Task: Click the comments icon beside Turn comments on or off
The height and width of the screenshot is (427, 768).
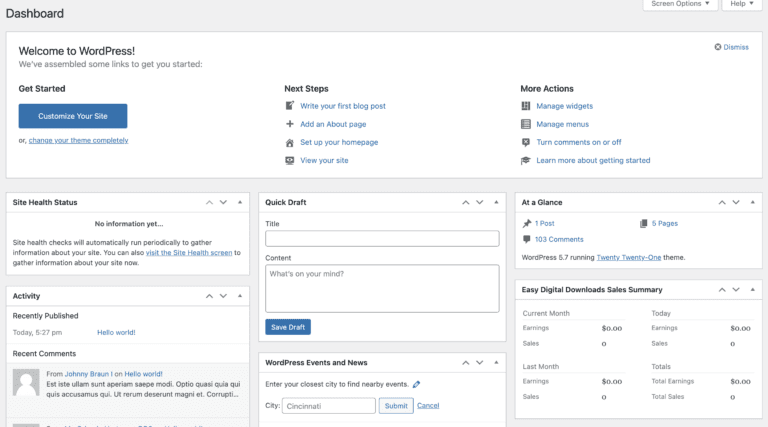Action: click(526, 142)
